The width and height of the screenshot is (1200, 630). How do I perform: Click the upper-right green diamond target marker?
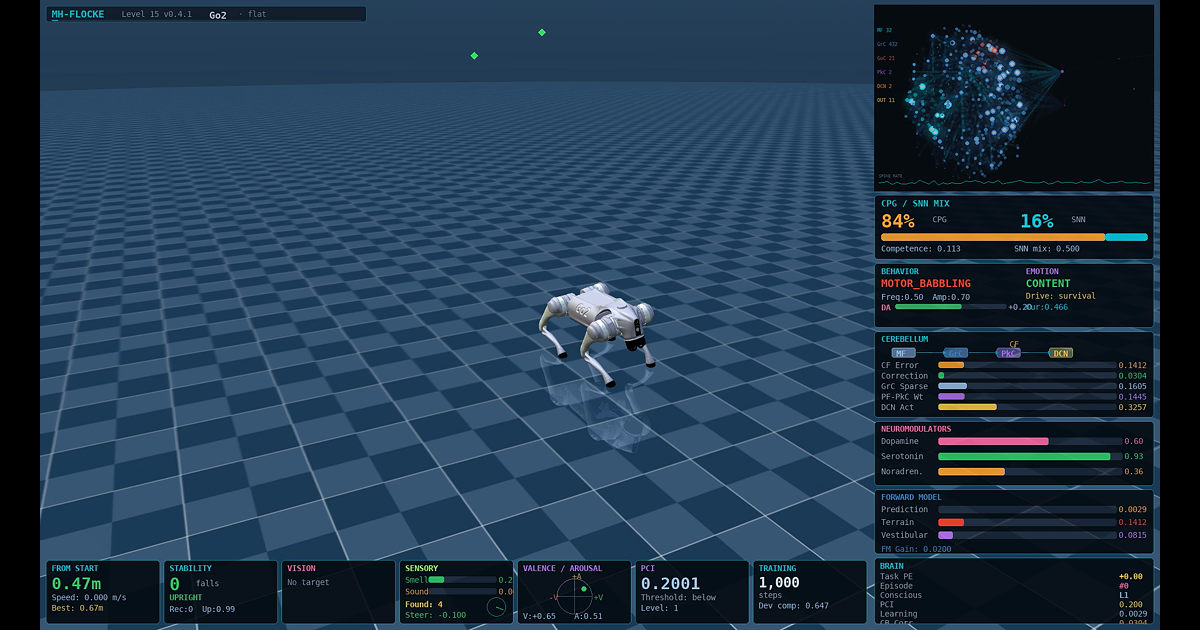pyautogui.click(x=542, y=32)
